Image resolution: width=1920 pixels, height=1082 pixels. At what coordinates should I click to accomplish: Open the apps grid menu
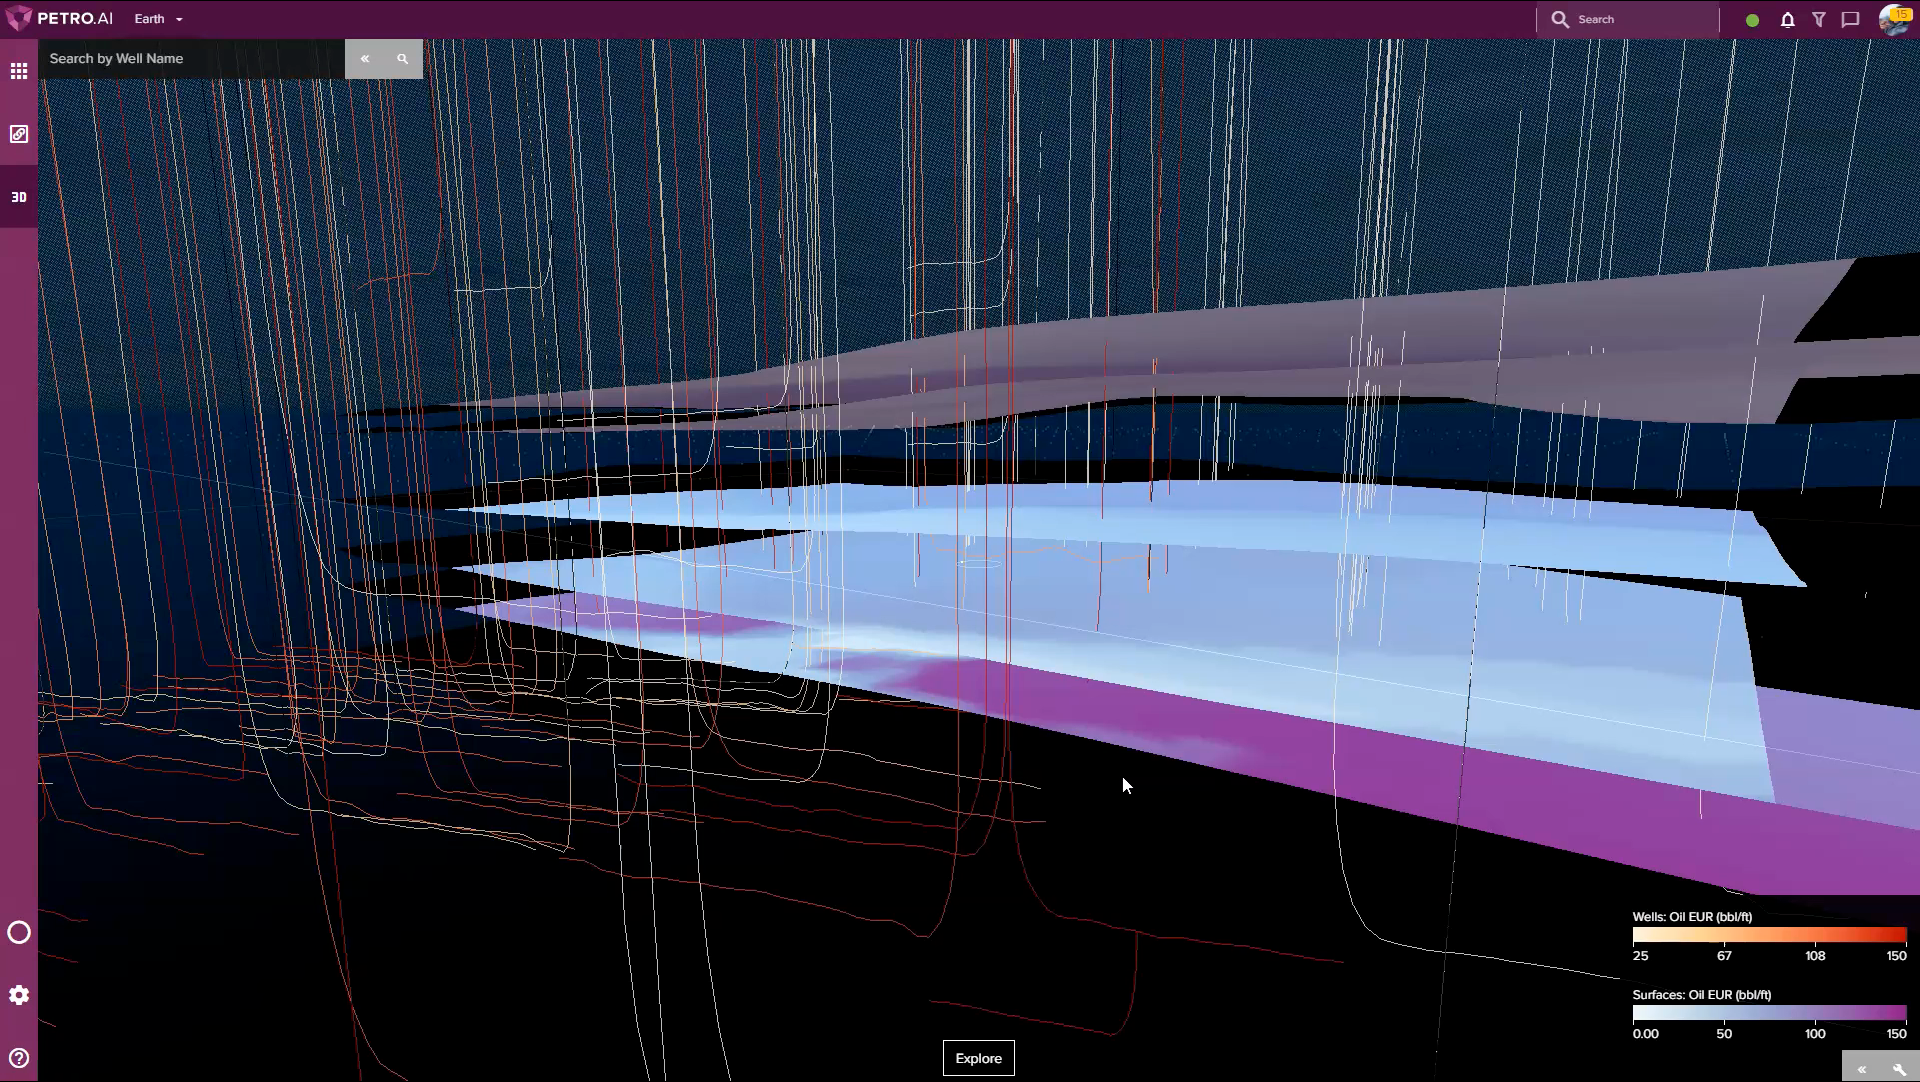pos(19,71)
